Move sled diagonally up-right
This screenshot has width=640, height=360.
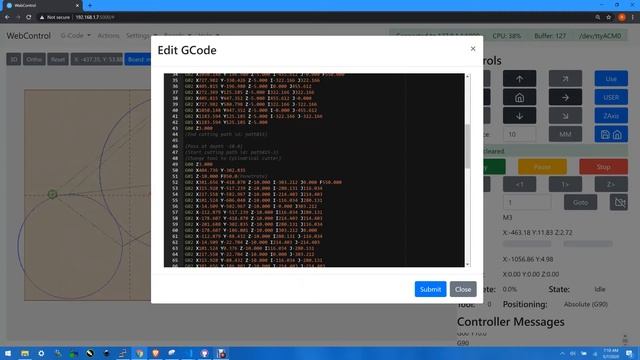point(565,79)
